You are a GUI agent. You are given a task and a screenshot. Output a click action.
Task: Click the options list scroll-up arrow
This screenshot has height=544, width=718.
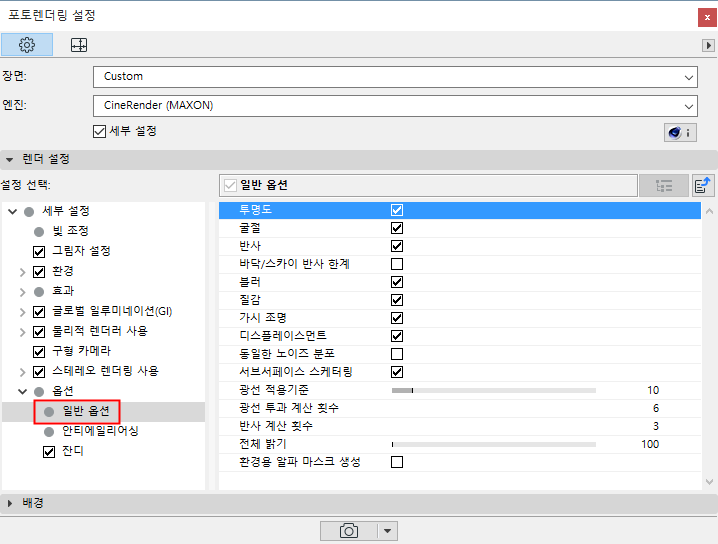[709, 212]
